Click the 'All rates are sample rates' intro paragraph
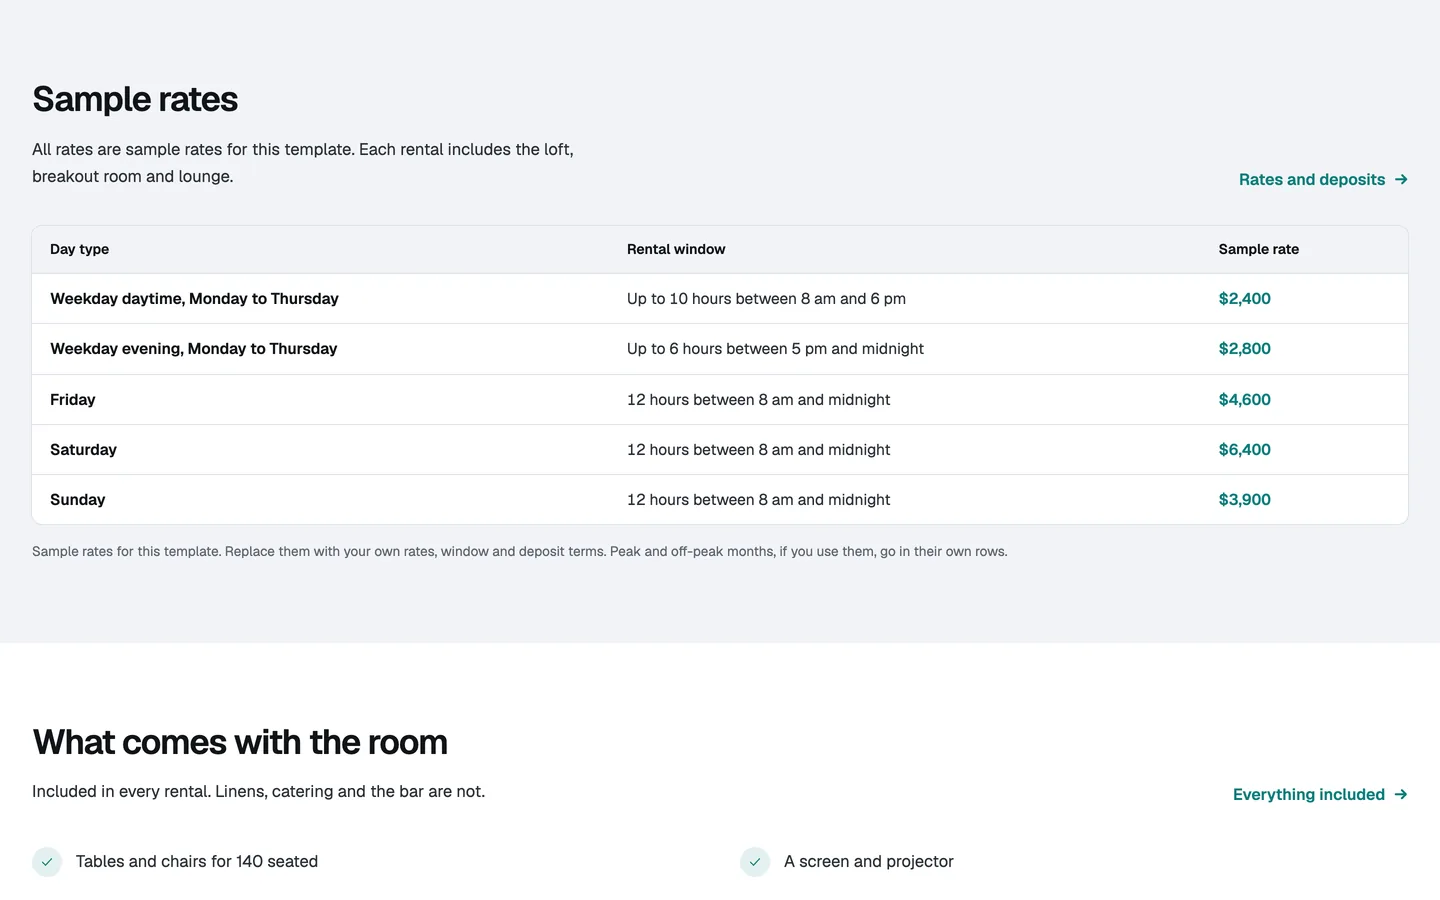 click(303, 163)
